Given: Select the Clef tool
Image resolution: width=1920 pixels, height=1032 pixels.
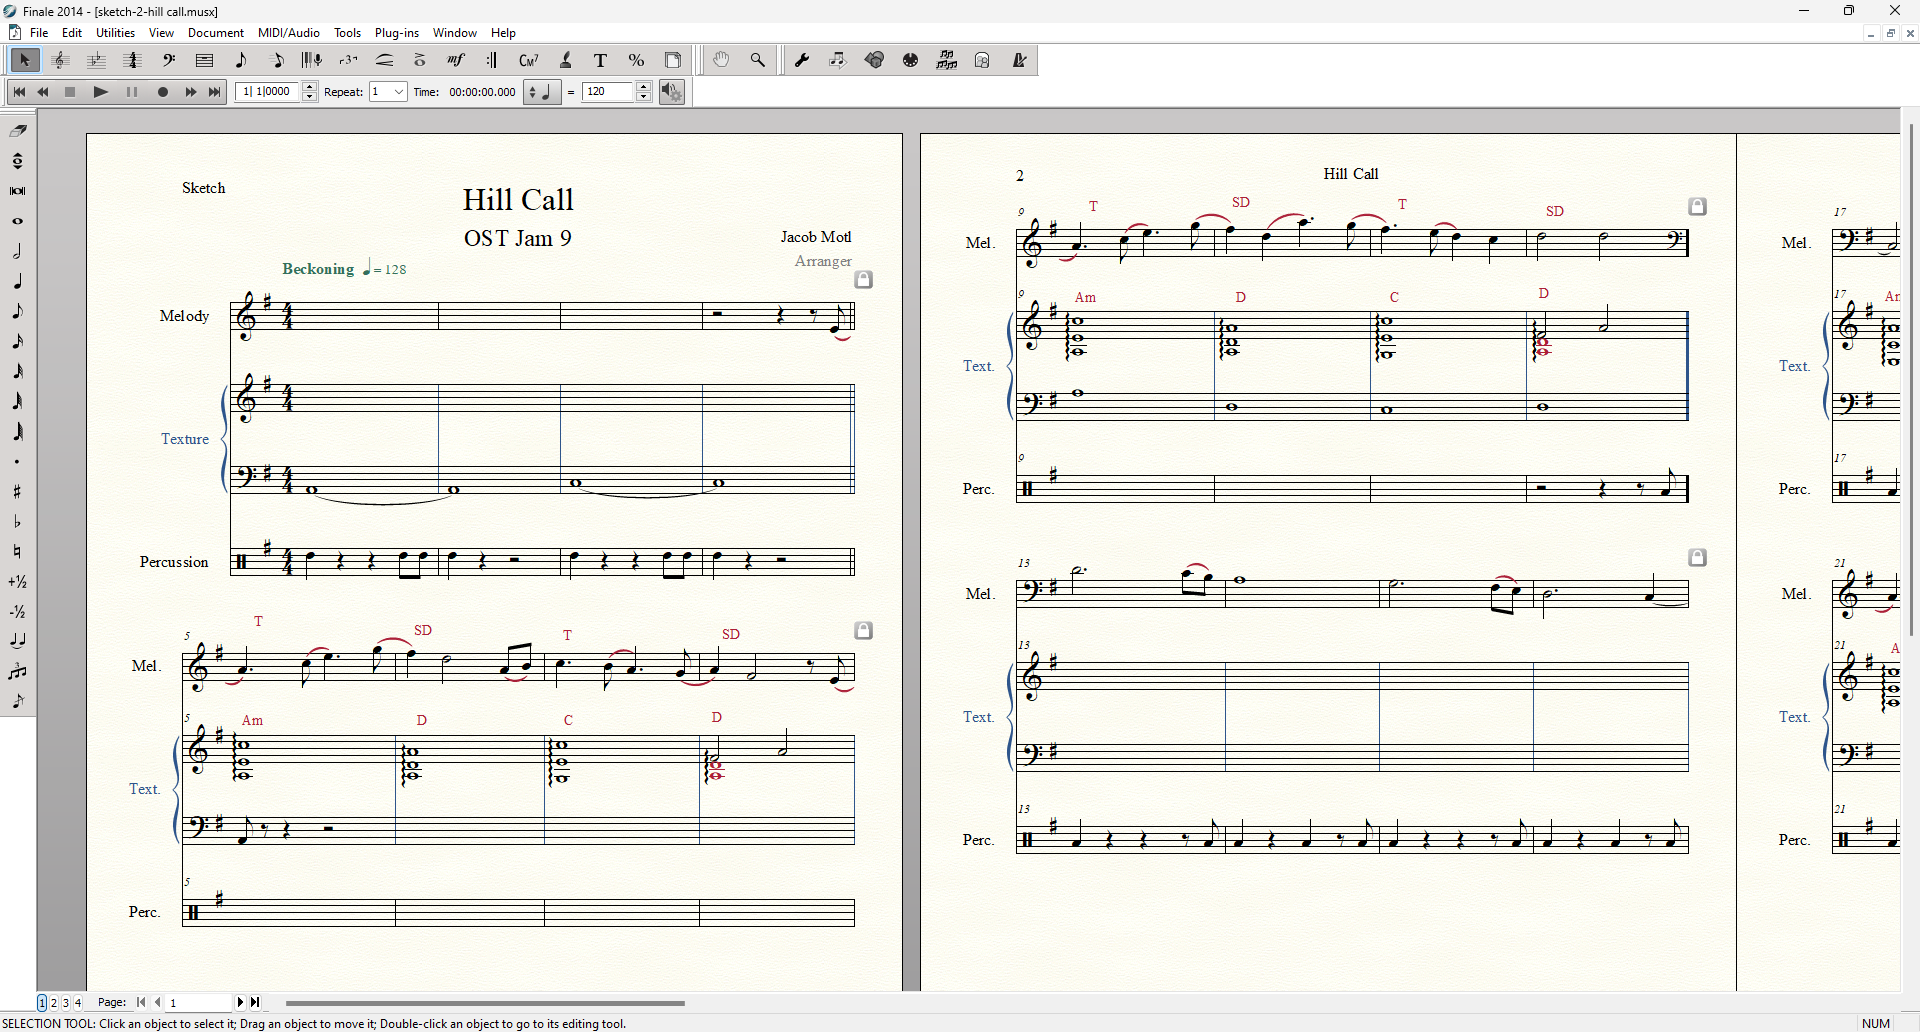Looking at the screenshot, I should click(169, 60).
